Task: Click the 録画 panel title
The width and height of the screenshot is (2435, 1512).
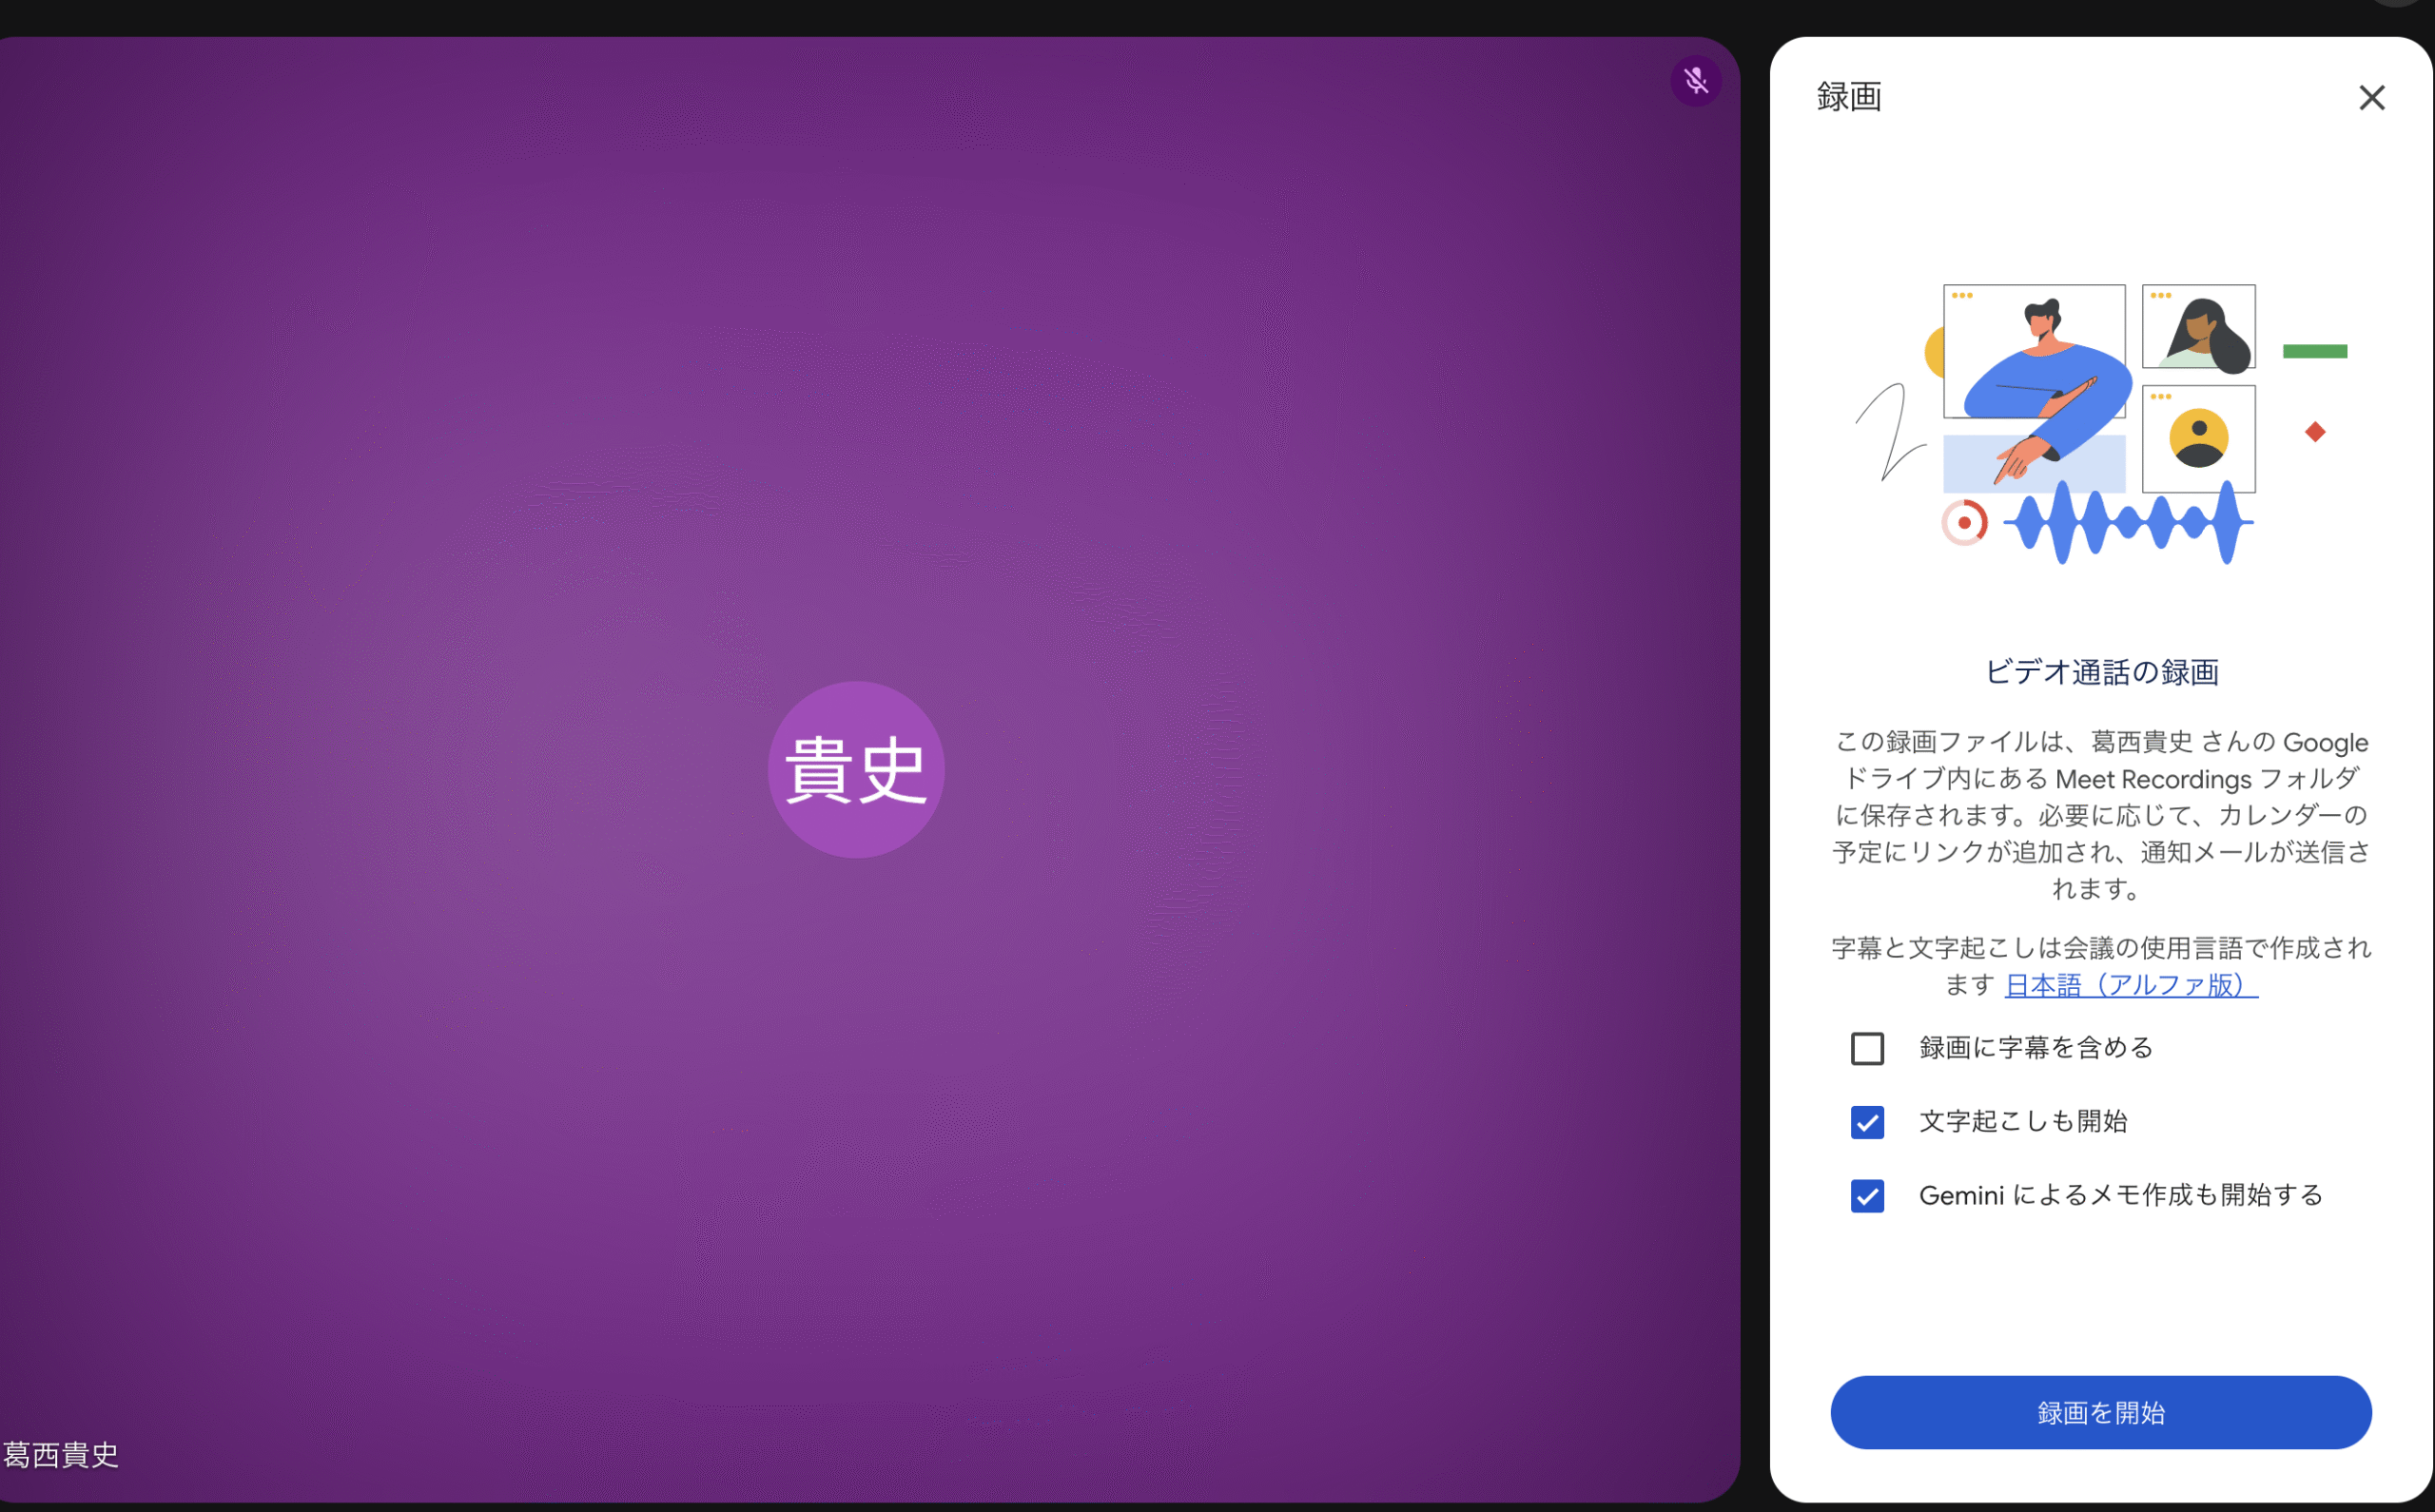Action: point(1848,97)
